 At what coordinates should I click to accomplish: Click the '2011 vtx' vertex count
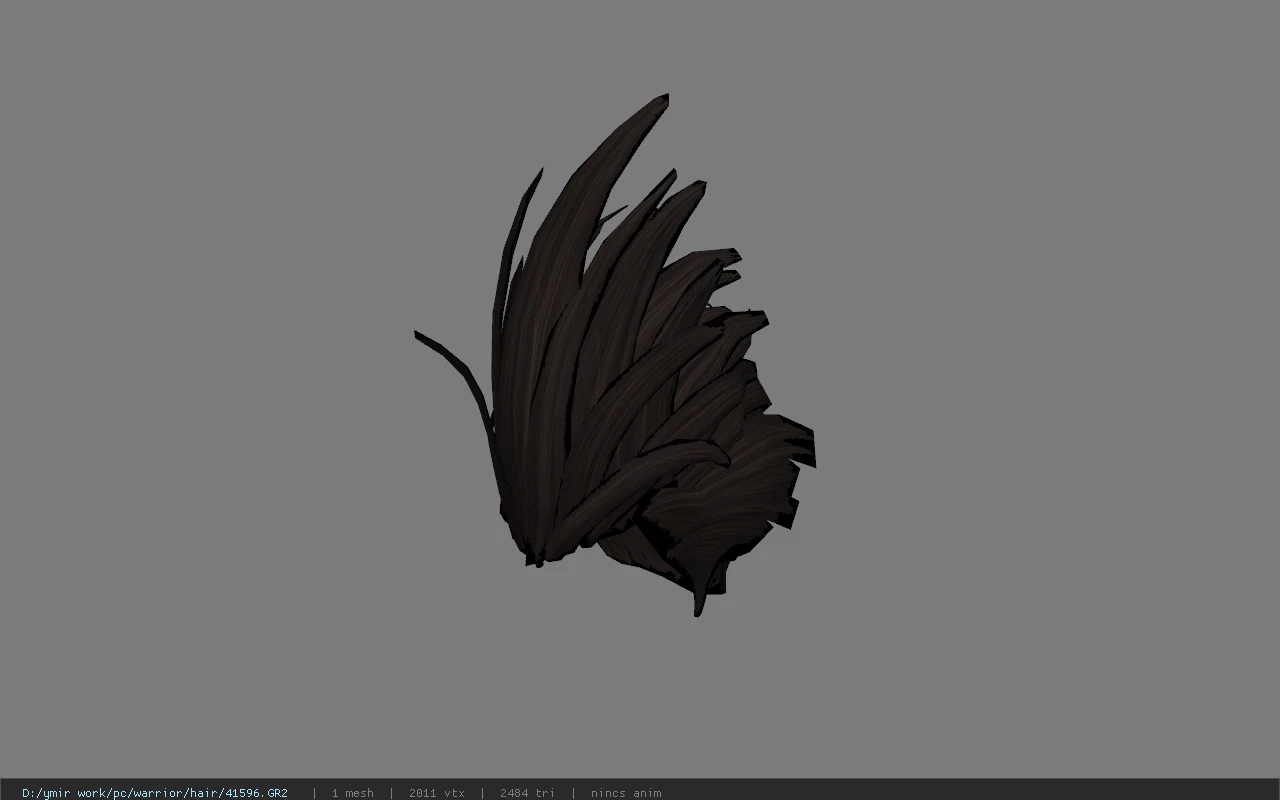pyautogui.click(x=437, y=793)
